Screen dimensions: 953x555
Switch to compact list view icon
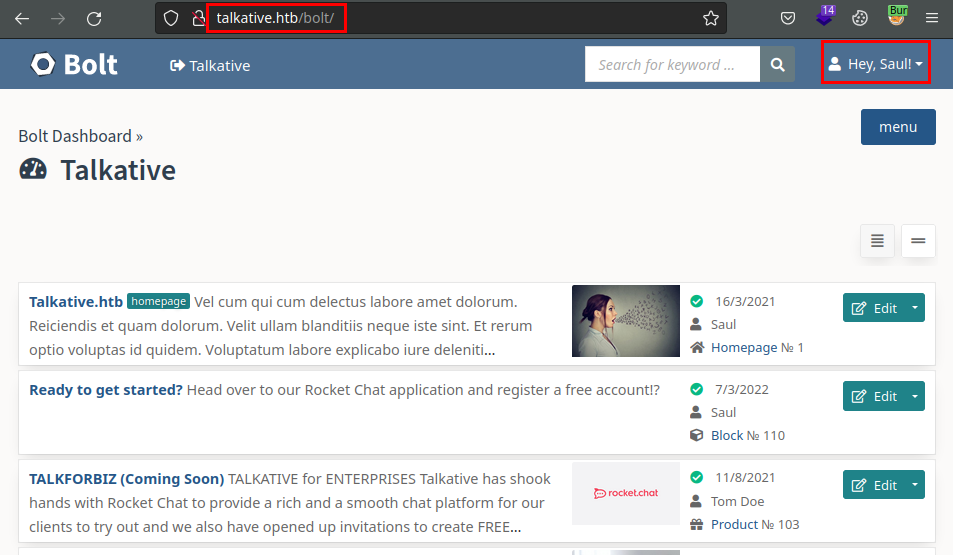pos(918,241)
